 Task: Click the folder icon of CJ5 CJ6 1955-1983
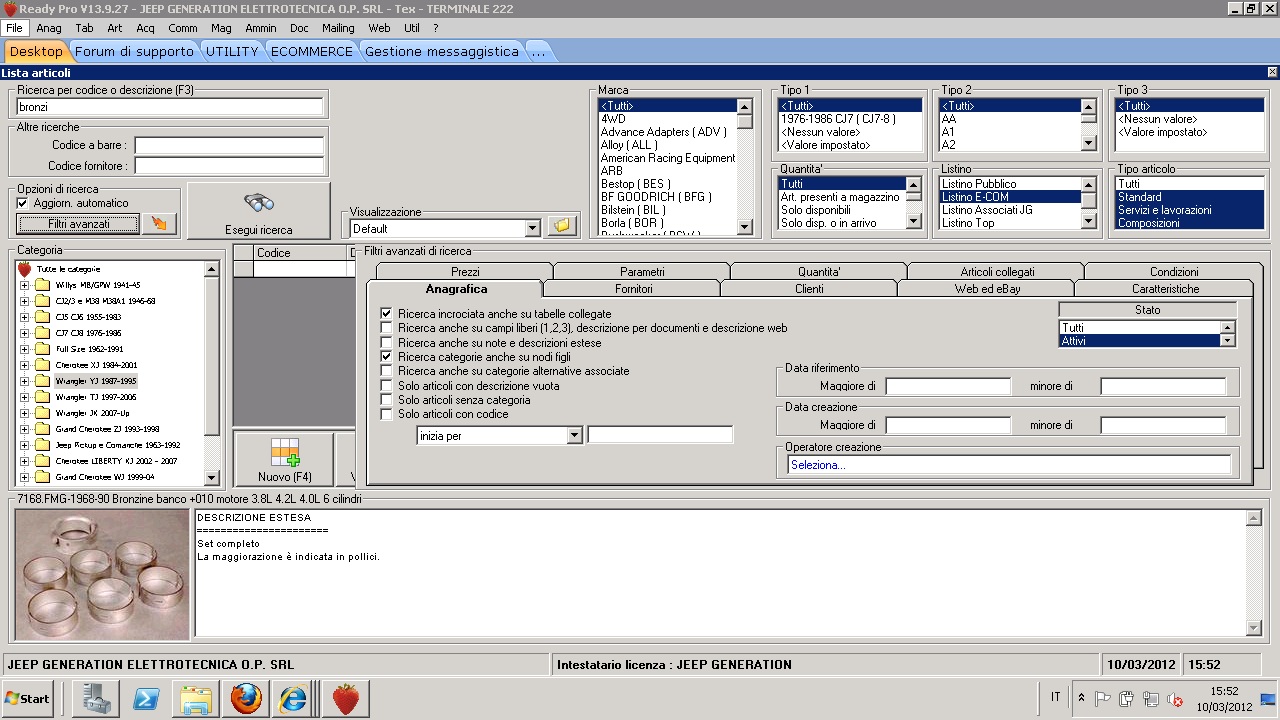point(42,317)
